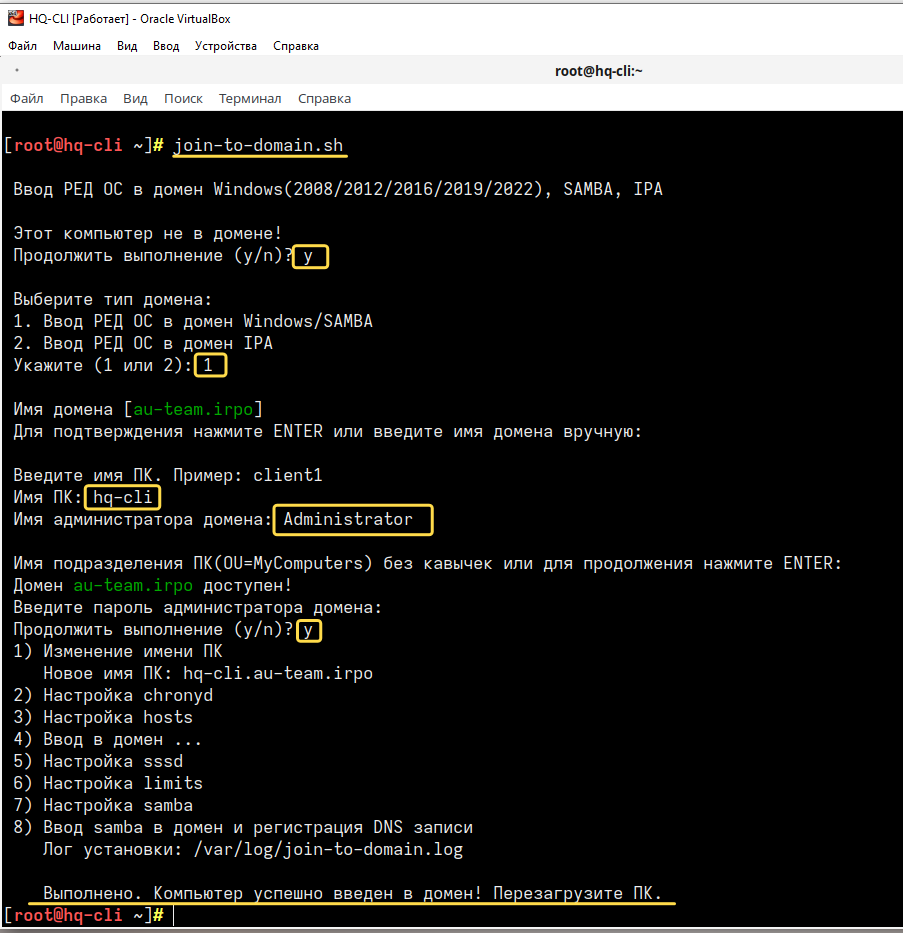Open the terminal Файл menu
This screenshot has width=903, height=933.
(27, 98)
